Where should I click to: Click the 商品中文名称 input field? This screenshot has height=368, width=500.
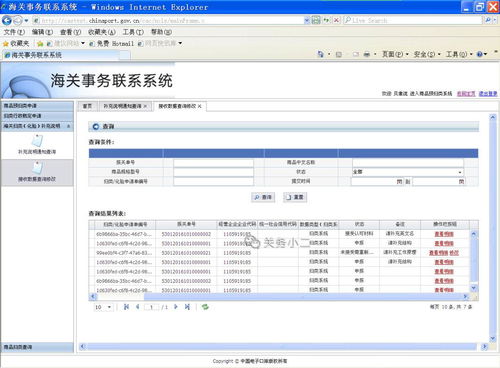[x=408, y=163]
